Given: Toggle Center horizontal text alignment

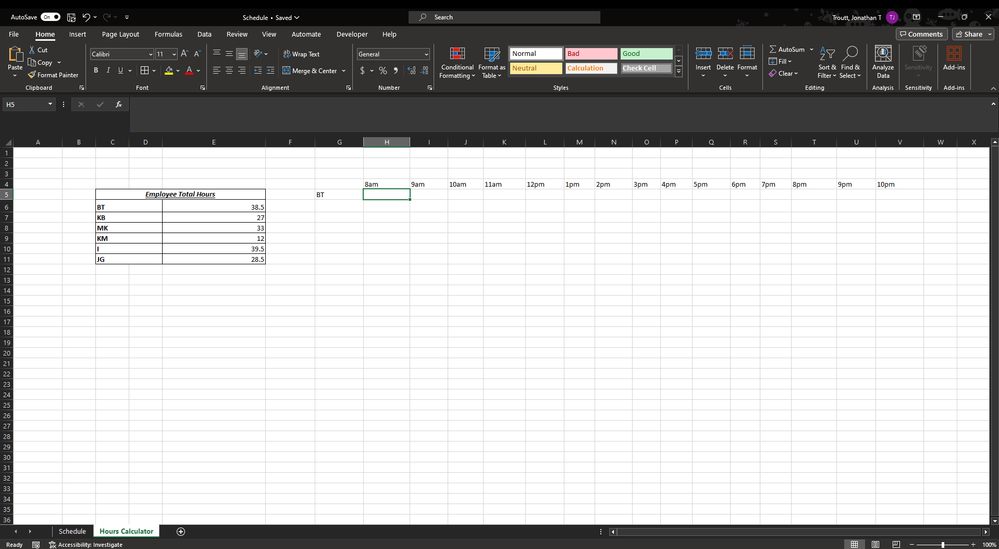Looking at the screenshot, I should 229,71.
